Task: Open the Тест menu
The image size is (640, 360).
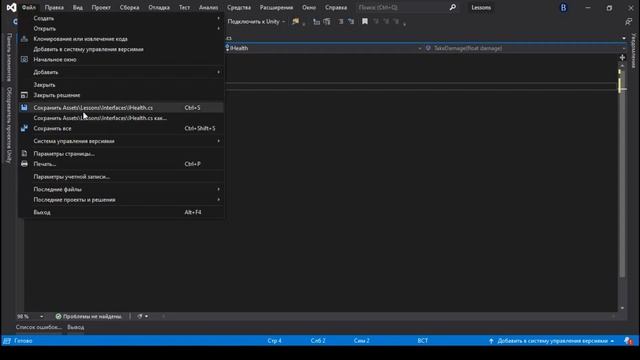Action: [184, 7]
